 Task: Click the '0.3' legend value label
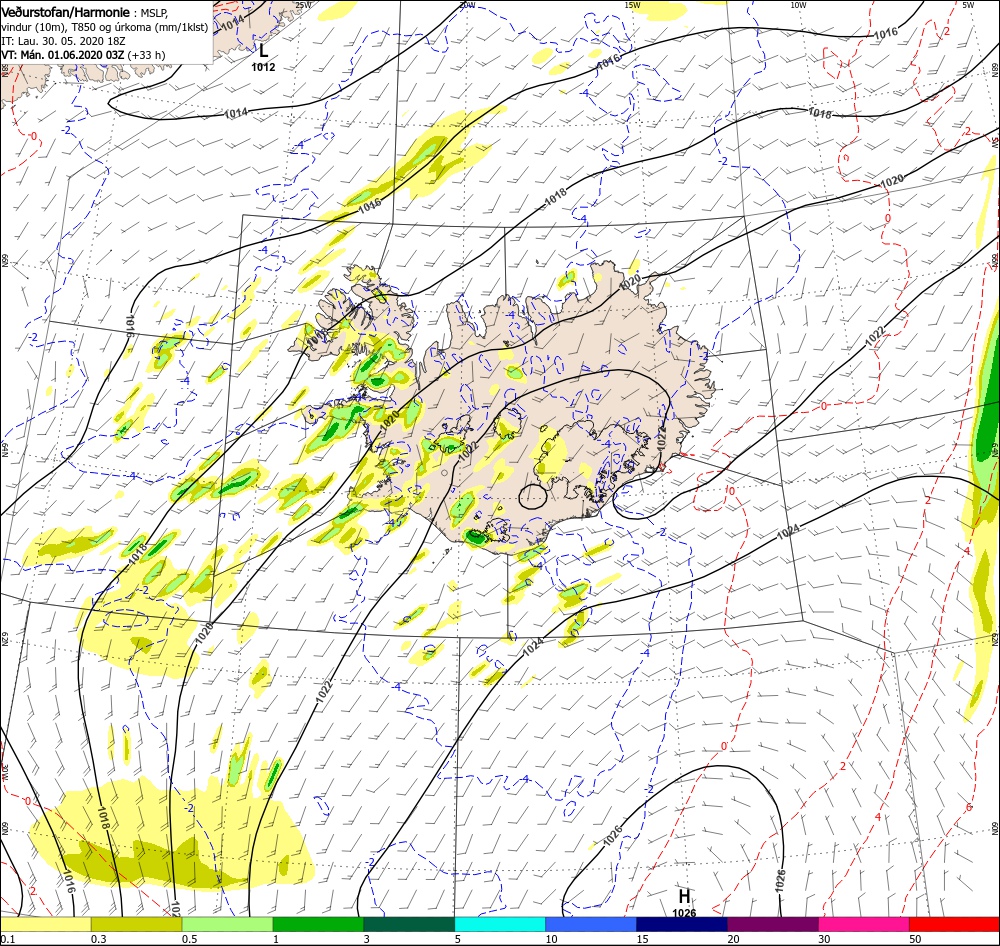[x=98, y=939]
